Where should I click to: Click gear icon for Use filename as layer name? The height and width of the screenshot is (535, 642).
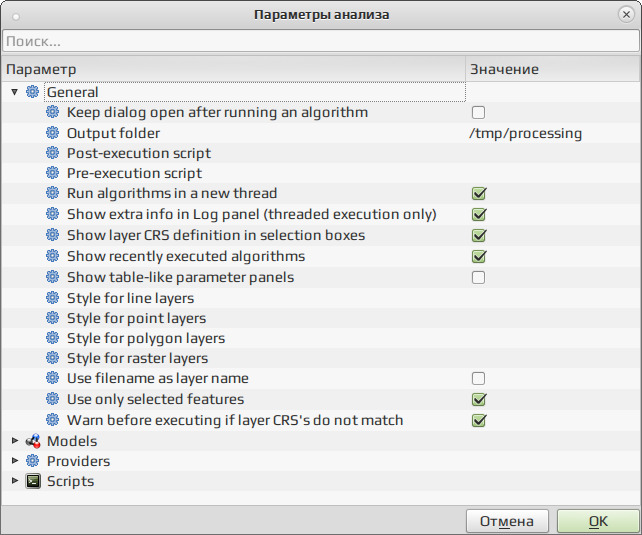tap(52, 378)
